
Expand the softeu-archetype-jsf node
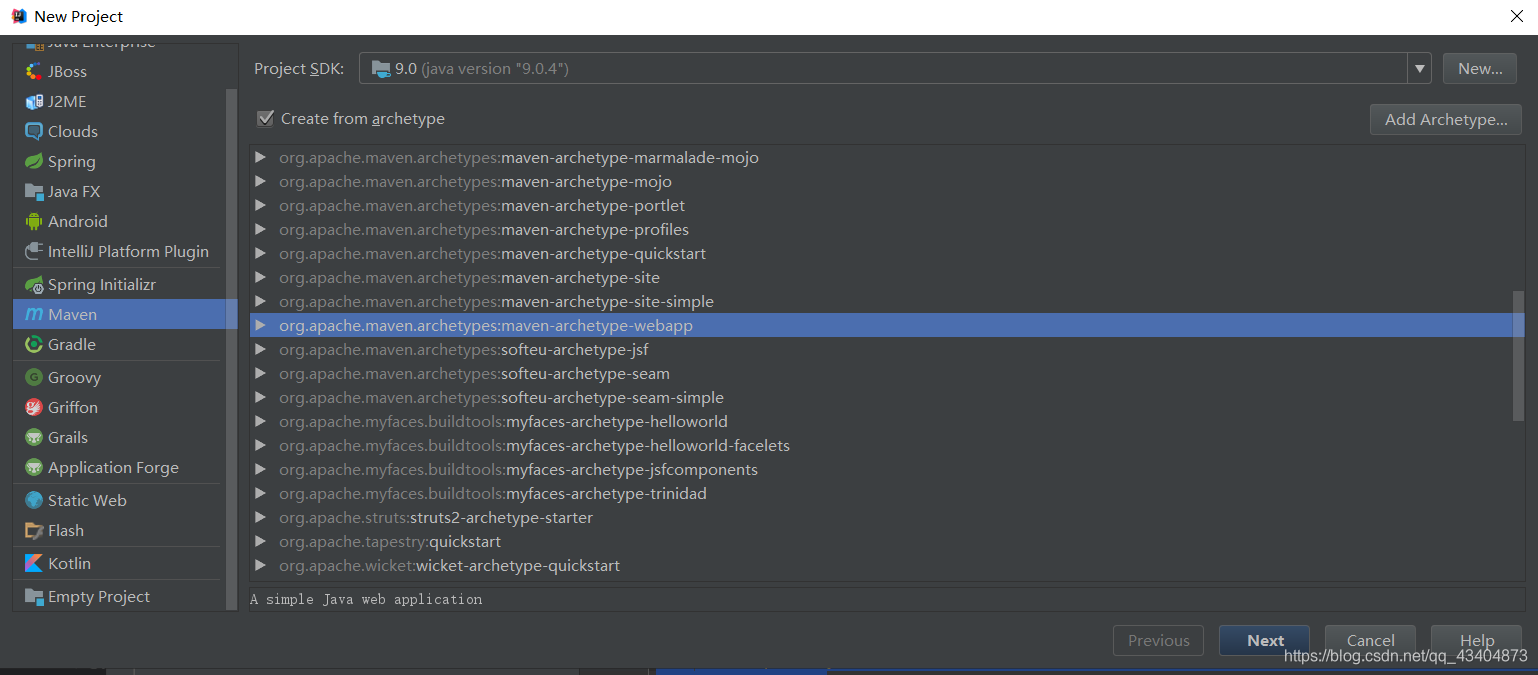pos(261,349)
